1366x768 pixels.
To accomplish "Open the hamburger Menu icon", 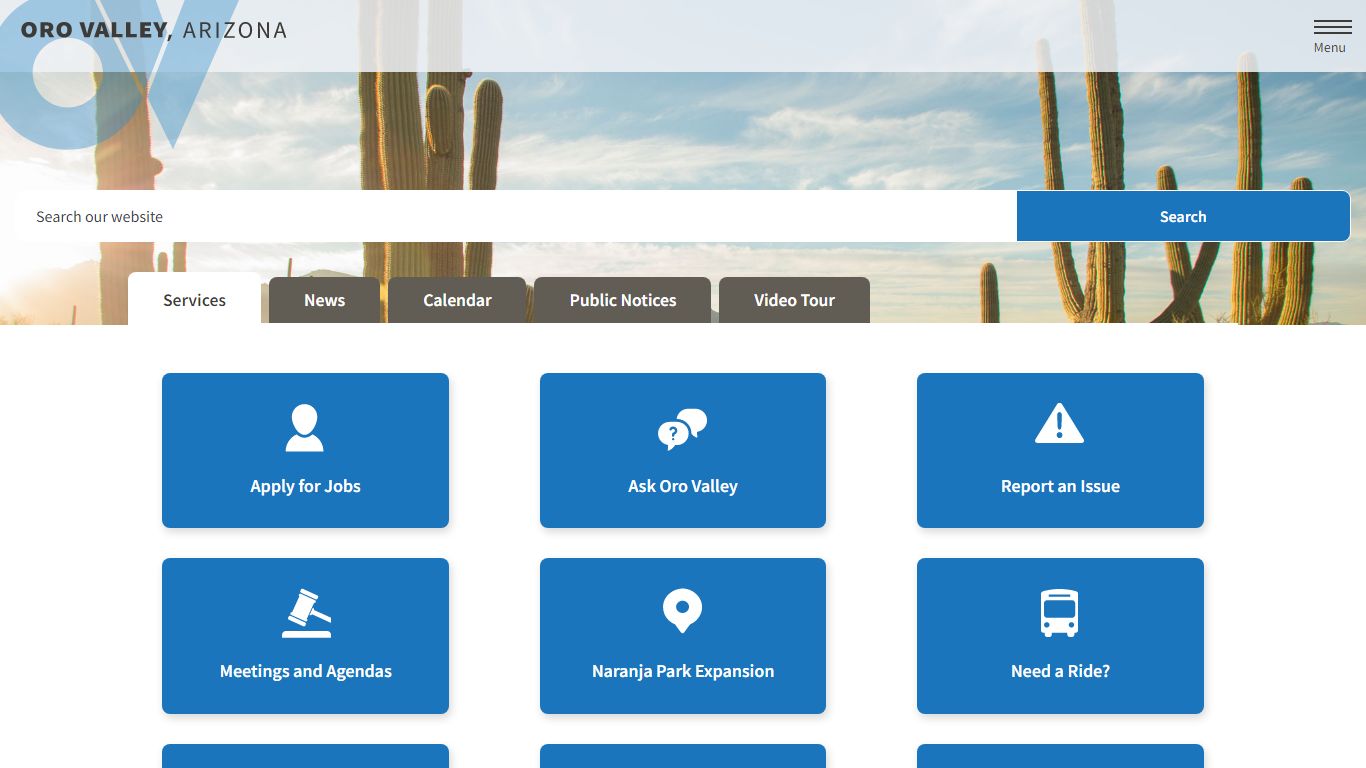I will coord(1332,27).
